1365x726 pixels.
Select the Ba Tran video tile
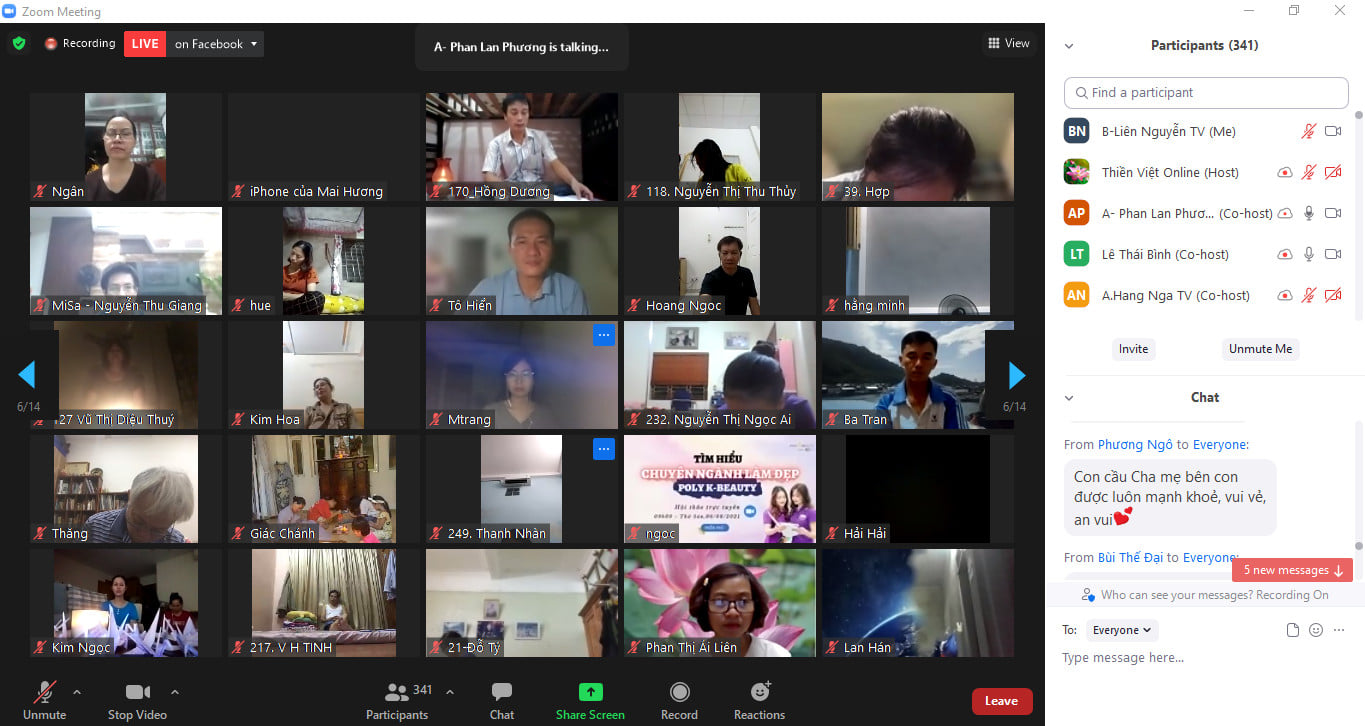(x=918, y=375)
